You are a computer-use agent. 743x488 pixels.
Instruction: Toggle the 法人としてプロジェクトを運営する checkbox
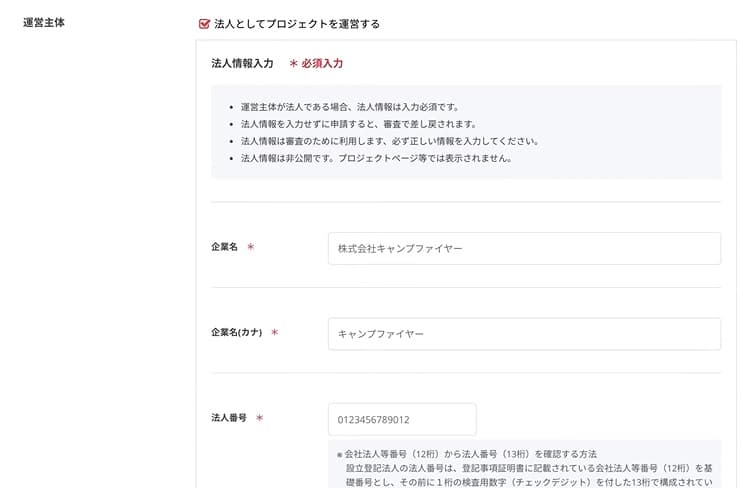pyautogui.click(x=204, y=24)
